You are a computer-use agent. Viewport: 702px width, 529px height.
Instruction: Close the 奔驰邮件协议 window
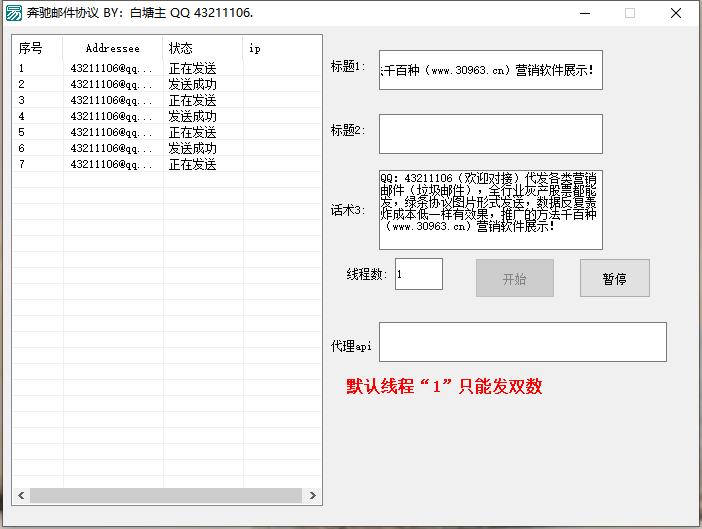tap(676, 13)
